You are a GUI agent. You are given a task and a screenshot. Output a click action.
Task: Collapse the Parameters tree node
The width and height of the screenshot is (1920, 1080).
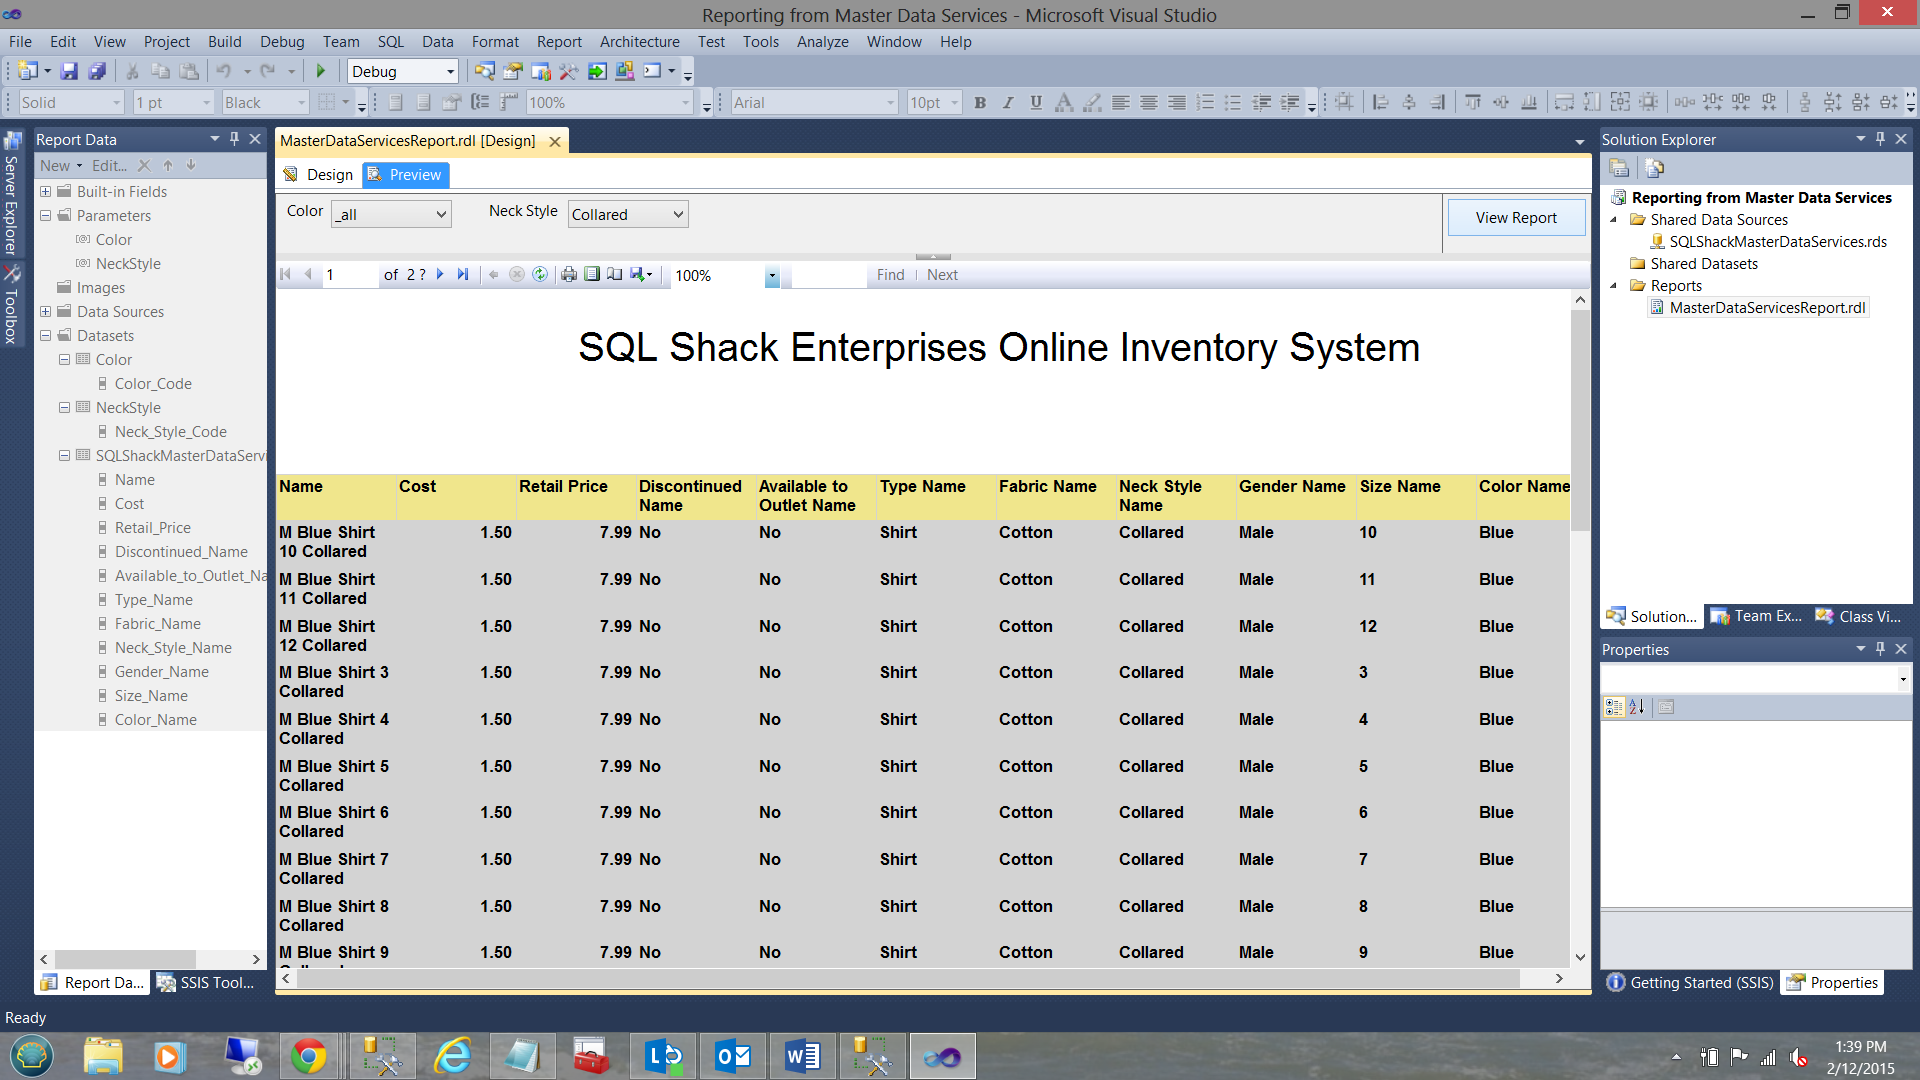(x=45, y=215)
